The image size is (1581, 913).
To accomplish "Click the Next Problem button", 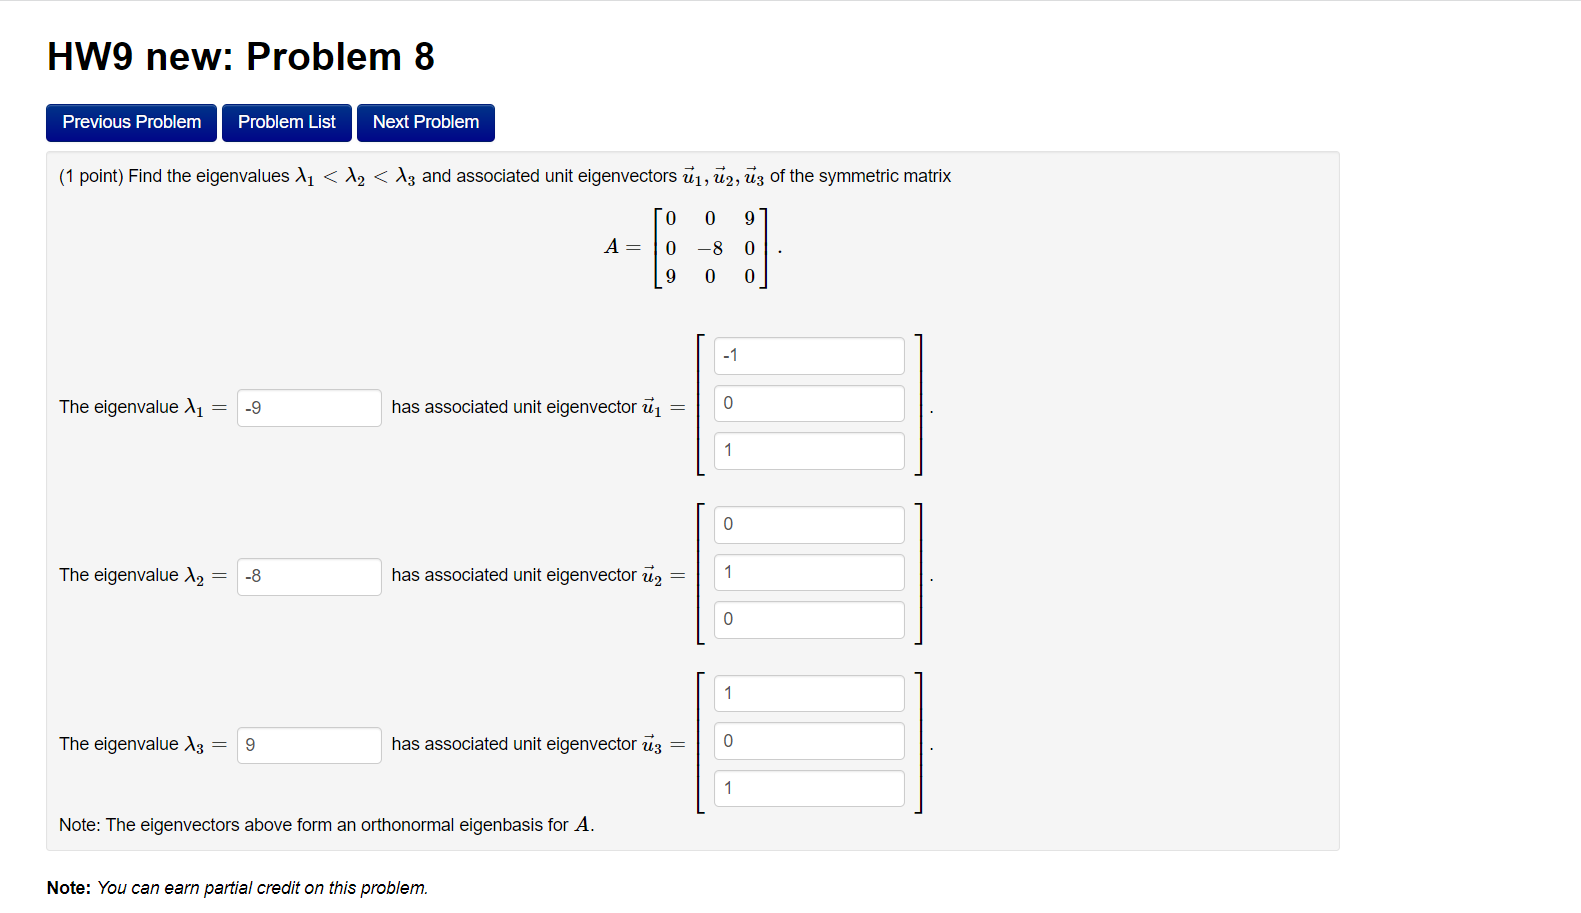I will tap(425, 122).
